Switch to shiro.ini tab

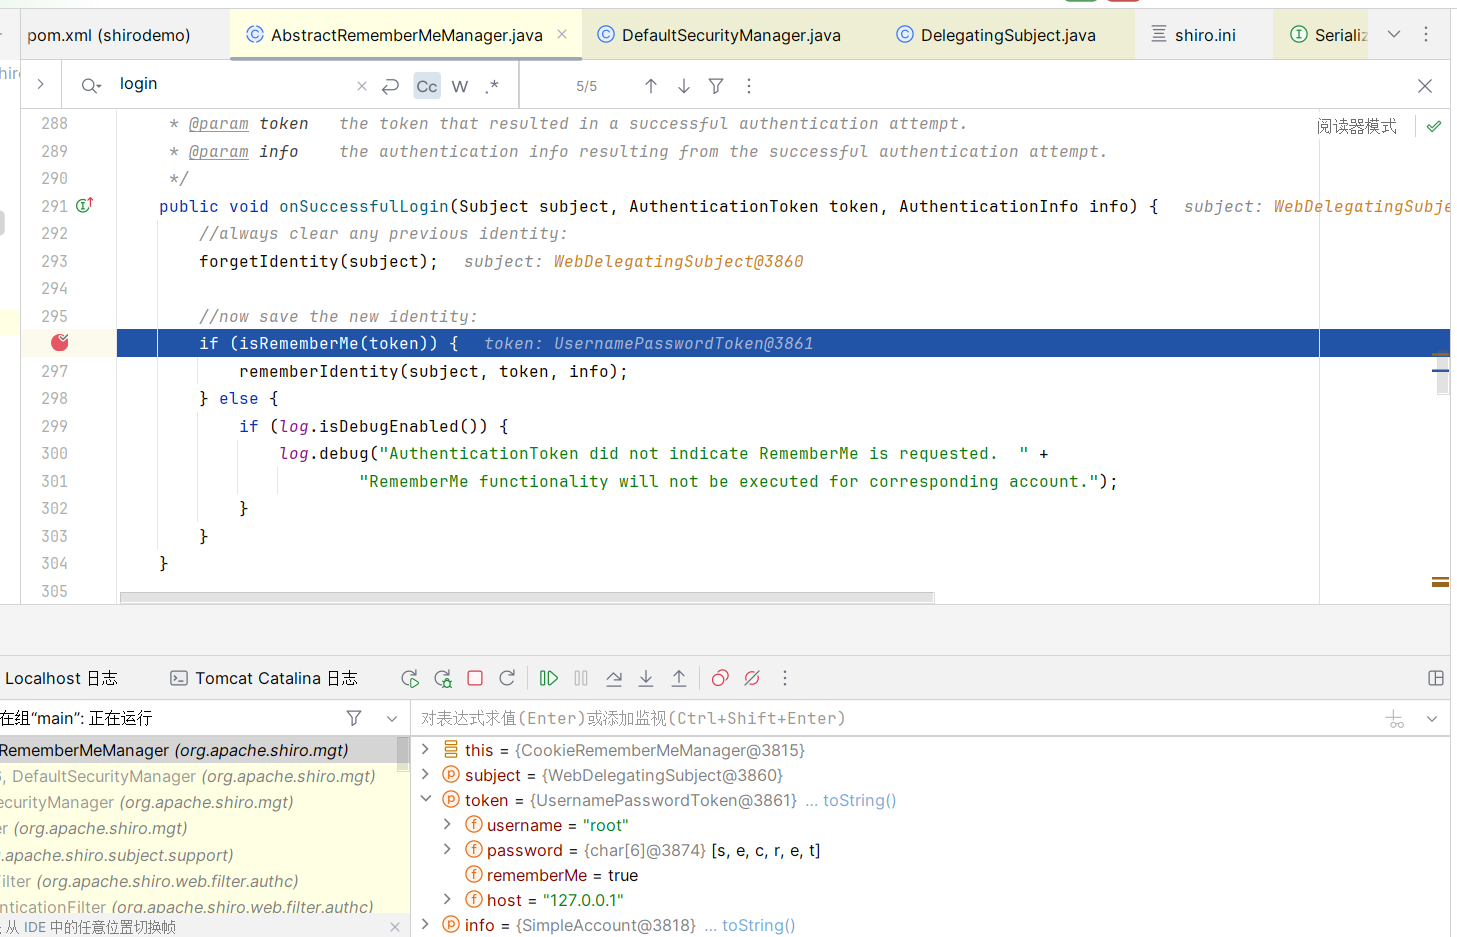pos(1194,35)
